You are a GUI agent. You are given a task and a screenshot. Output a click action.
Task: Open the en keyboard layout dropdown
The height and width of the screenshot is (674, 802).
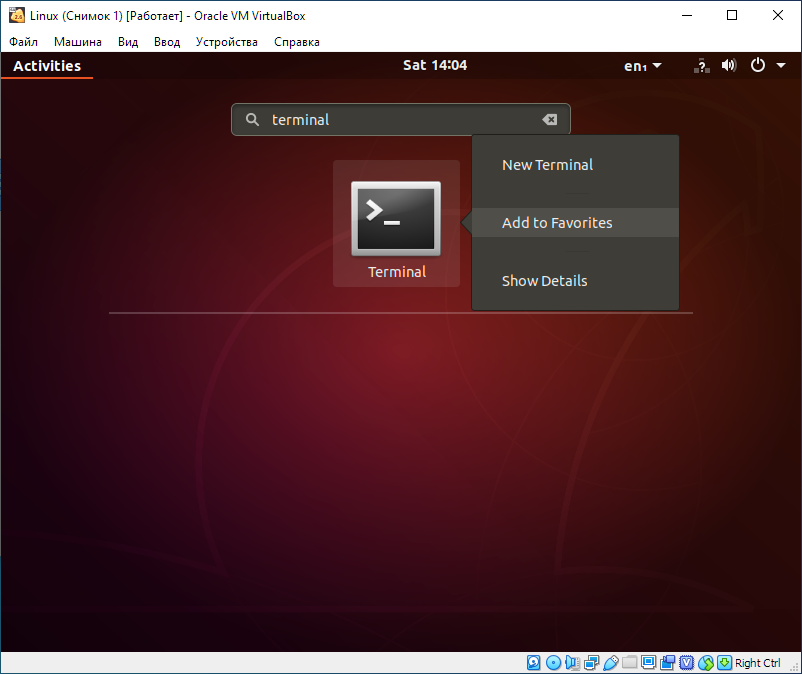643,66
